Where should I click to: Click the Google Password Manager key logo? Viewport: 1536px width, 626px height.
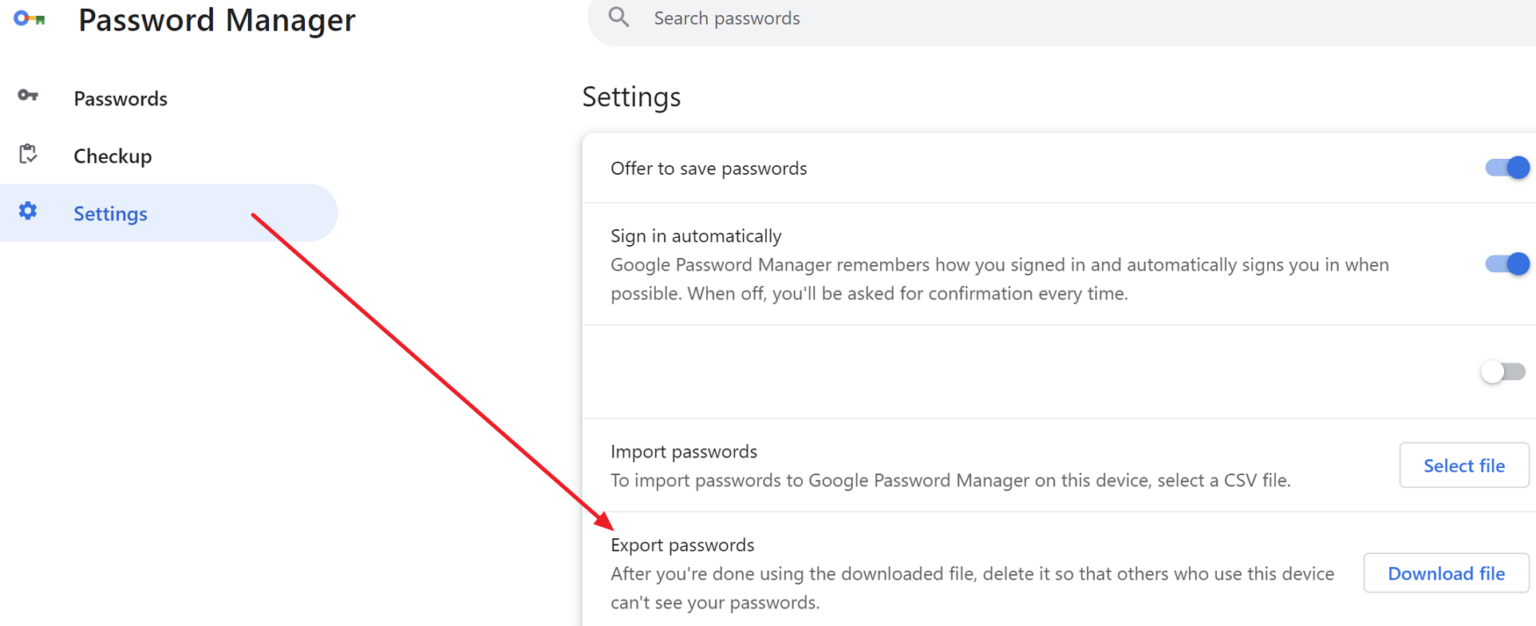click(29, 19)
